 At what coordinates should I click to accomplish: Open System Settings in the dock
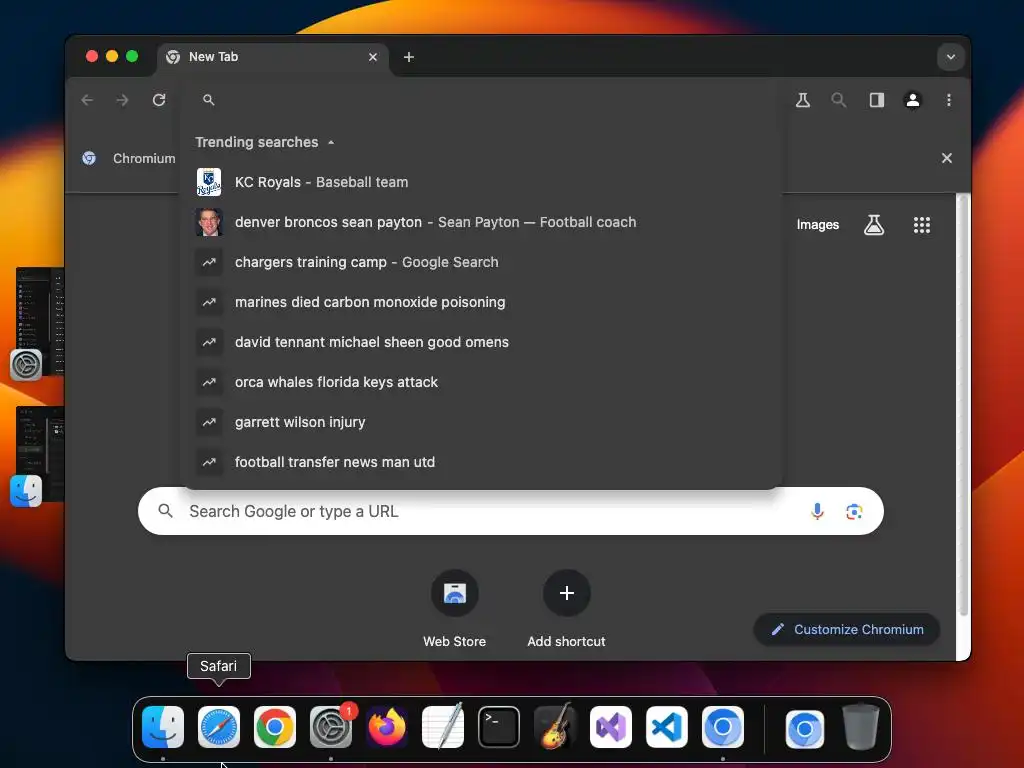[330, 727]
